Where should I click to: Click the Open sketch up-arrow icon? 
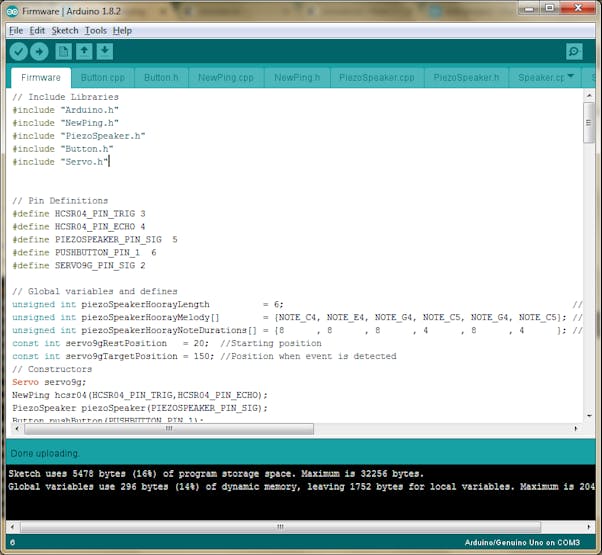(84, 51)
